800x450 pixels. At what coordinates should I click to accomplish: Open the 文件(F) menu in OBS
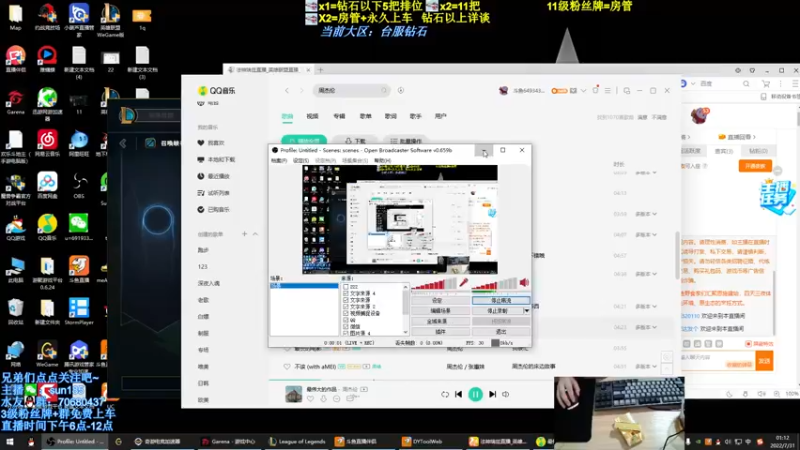[279, 161]
